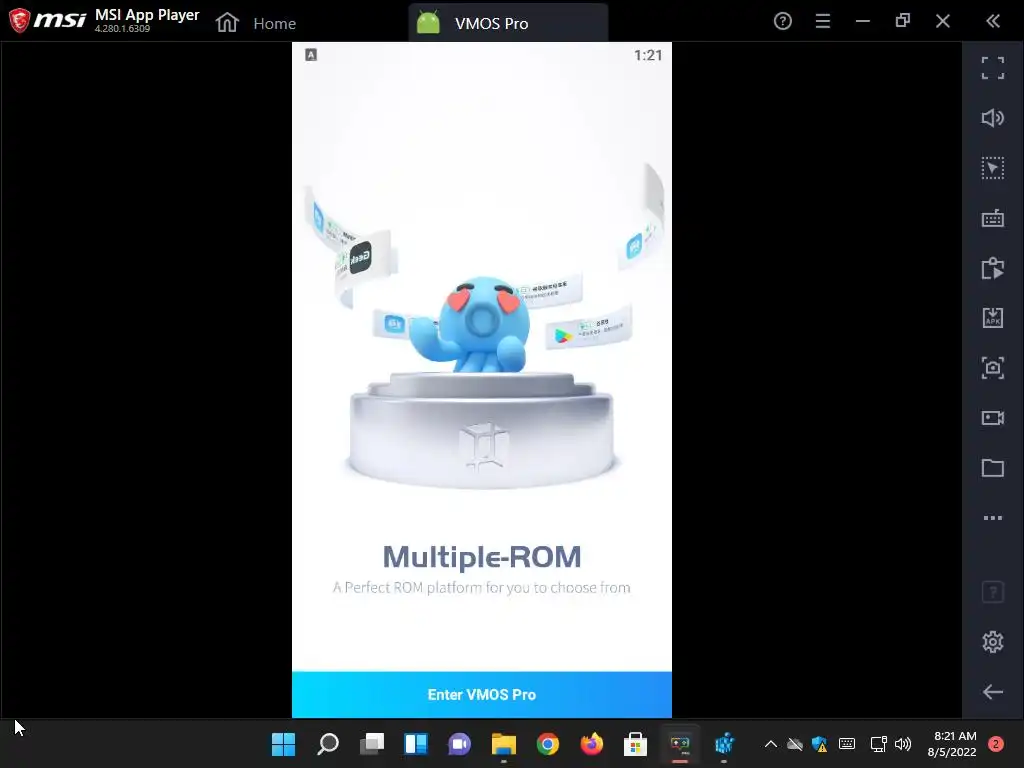Click the network display tray icon
This screenshot has height=768, width=1024.
coord(878,744)
